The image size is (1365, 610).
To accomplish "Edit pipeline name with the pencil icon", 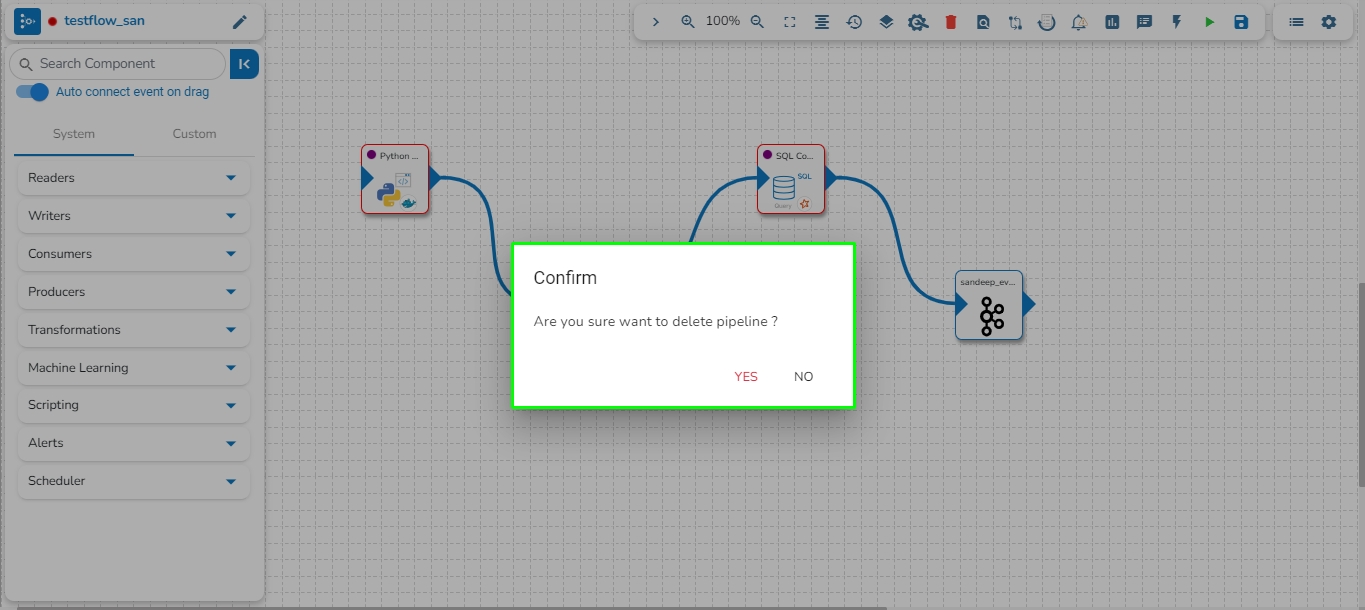I will [x=239, y=22].
